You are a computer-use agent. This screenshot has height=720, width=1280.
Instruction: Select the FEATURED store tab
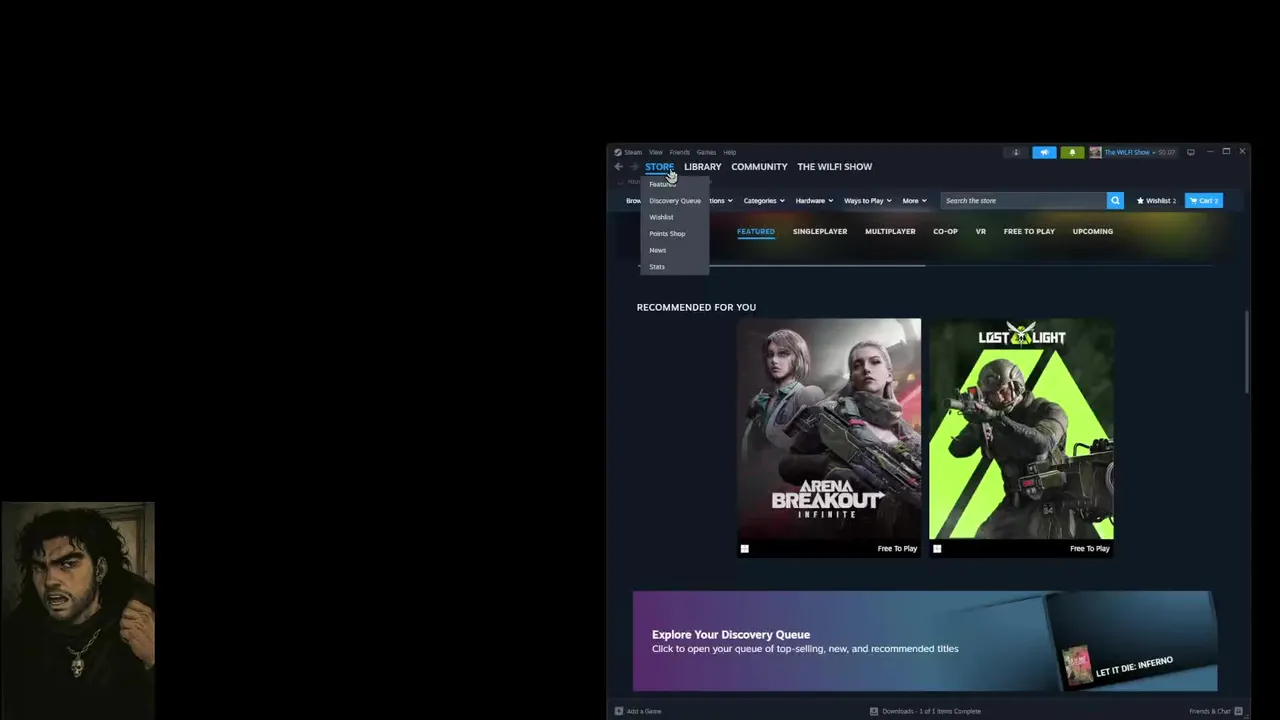tap(755, 231)
